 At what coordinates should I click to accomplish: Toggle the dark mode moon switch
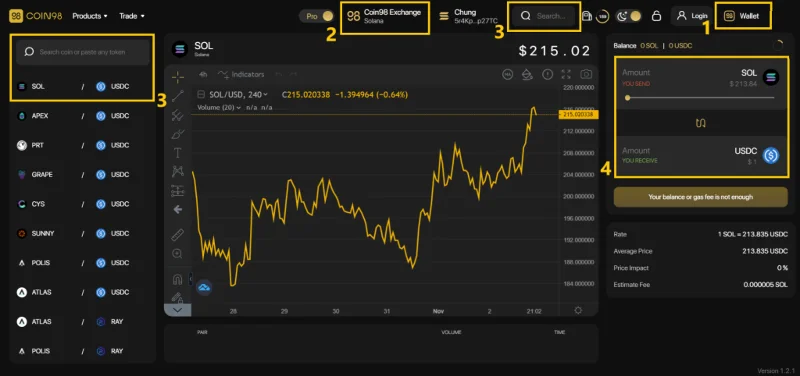click(x=629, y=16)
